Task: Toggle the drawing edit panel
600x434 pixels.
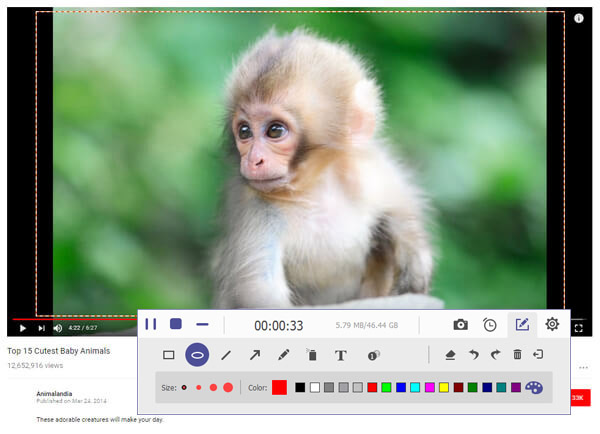Action: tap(521, 325)
